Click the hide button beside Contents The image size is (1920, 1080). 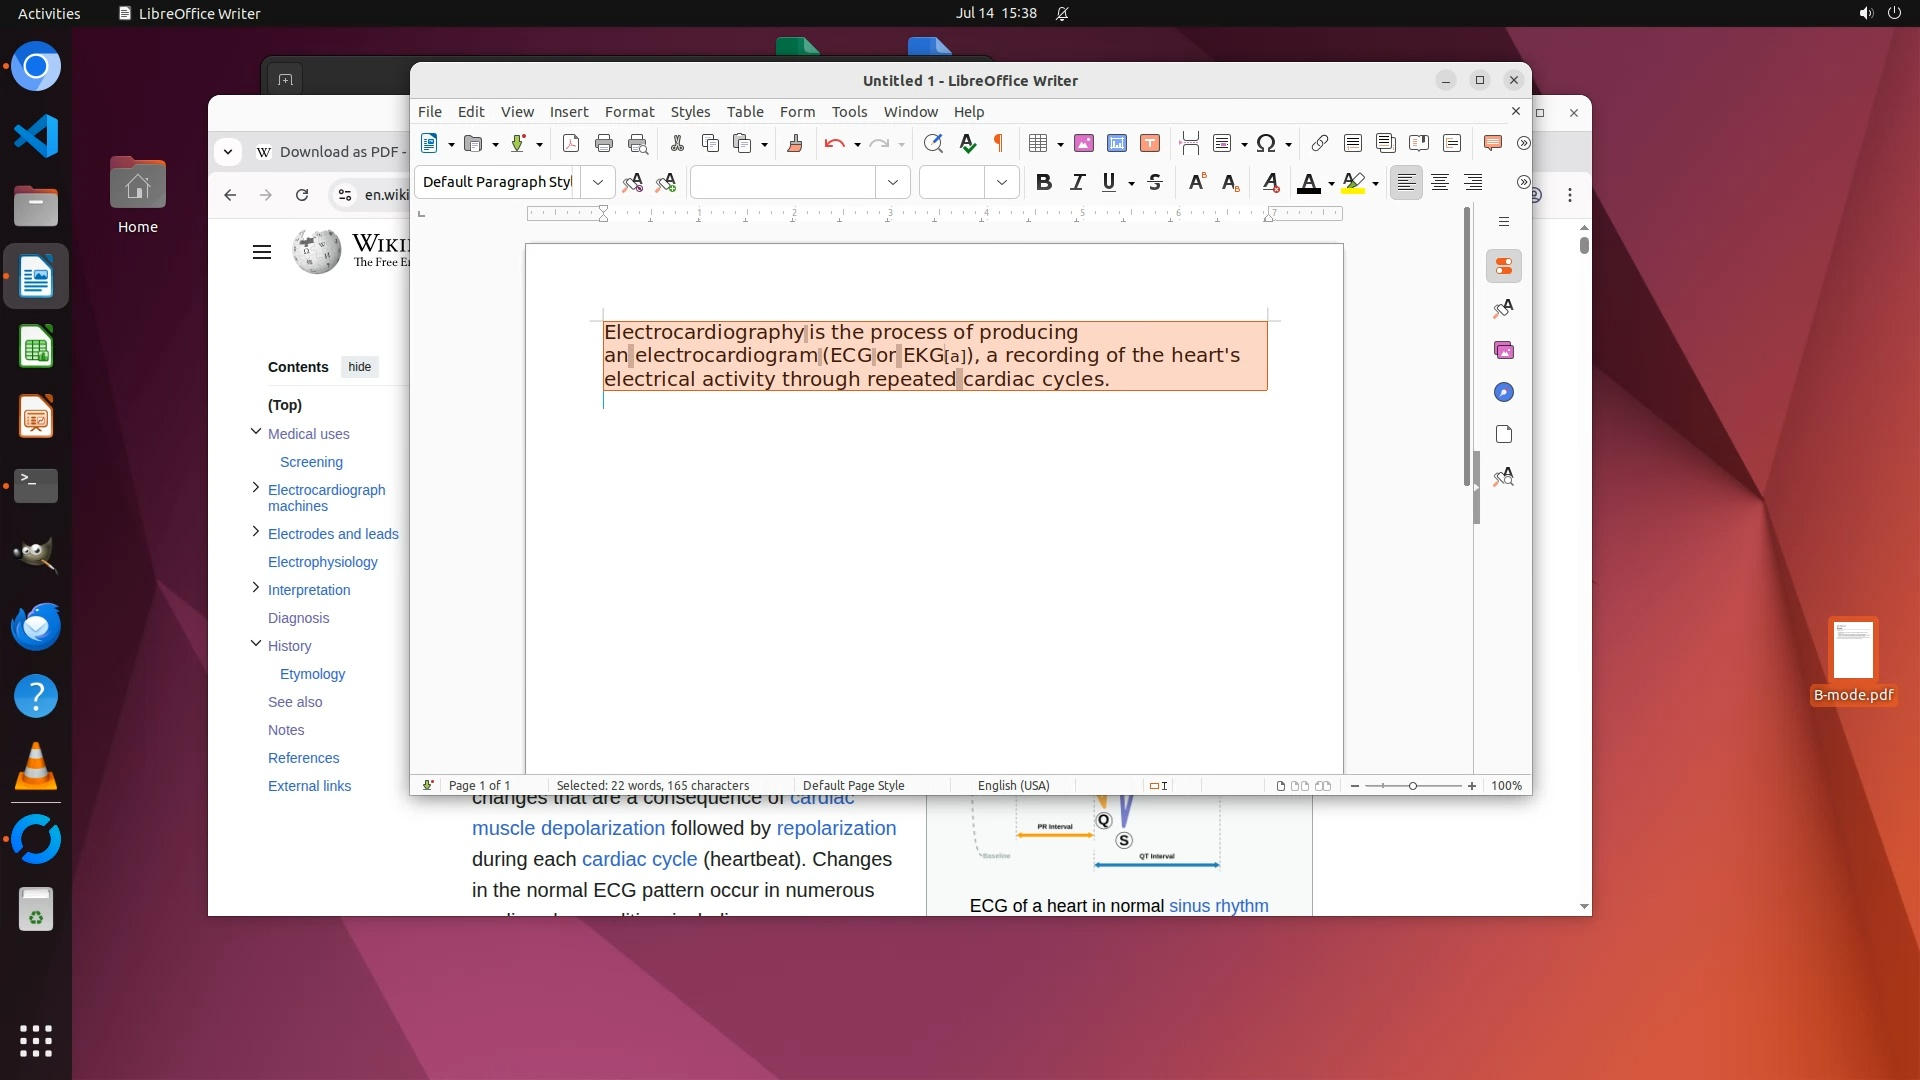pyautogui.click(x=359, y=367)
